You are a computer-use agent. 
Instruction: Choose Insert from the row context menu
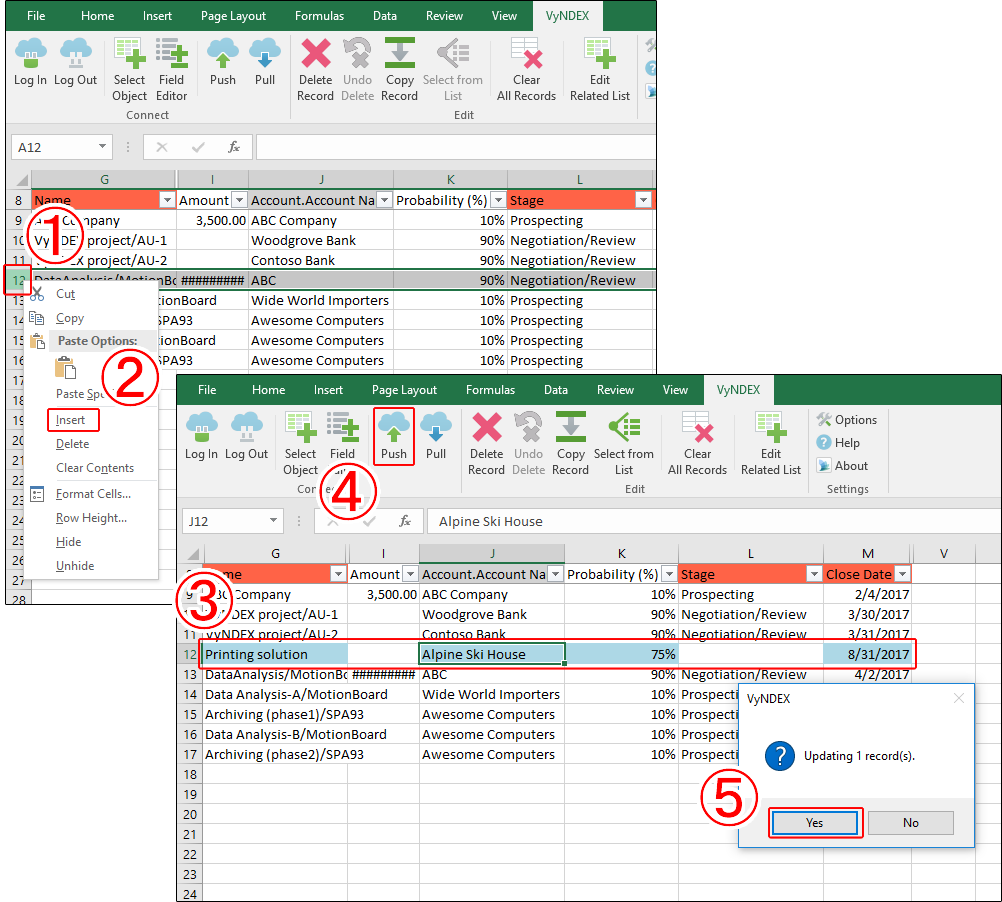tap(70, 420)
